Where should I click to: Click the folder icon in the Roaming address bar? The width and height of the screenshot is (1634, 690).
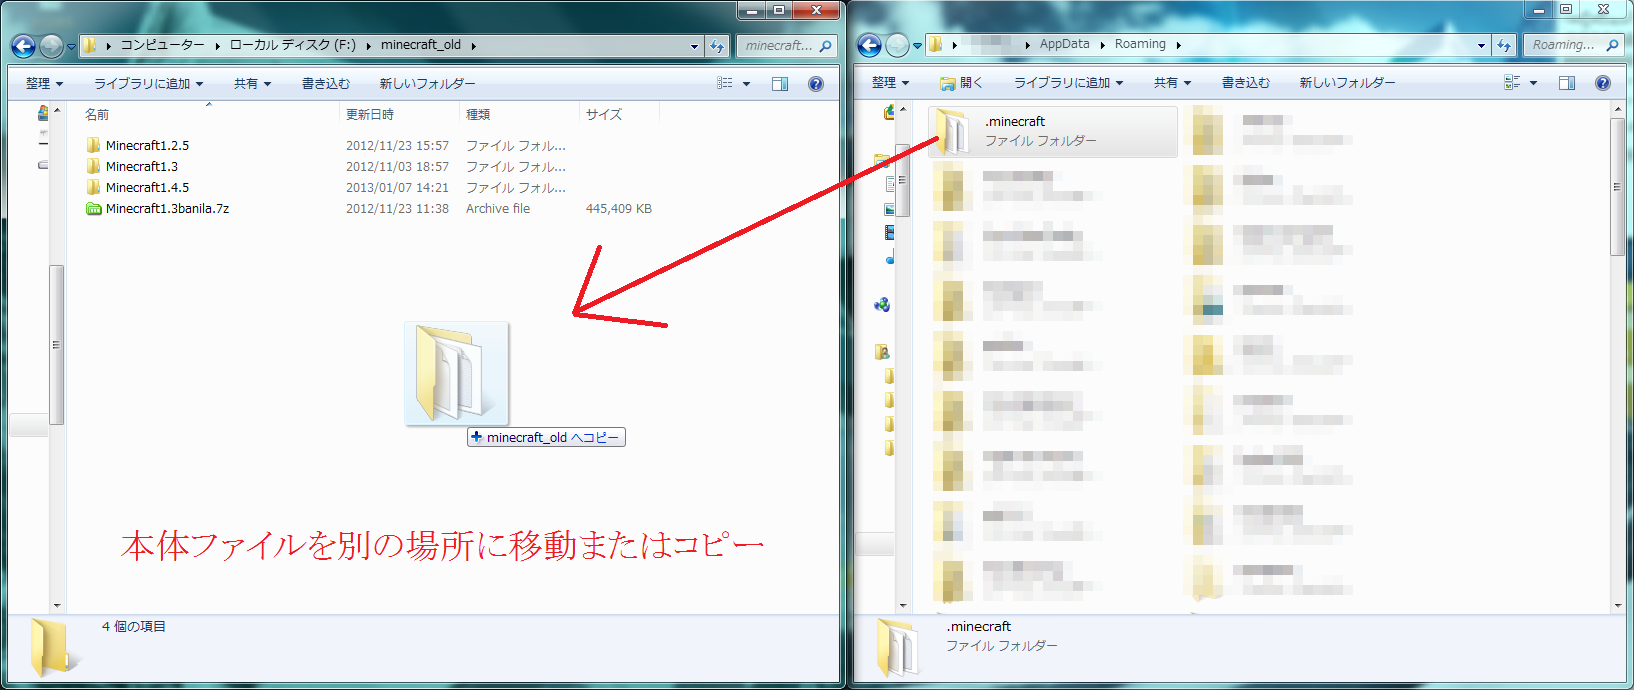tap(935, 45)
